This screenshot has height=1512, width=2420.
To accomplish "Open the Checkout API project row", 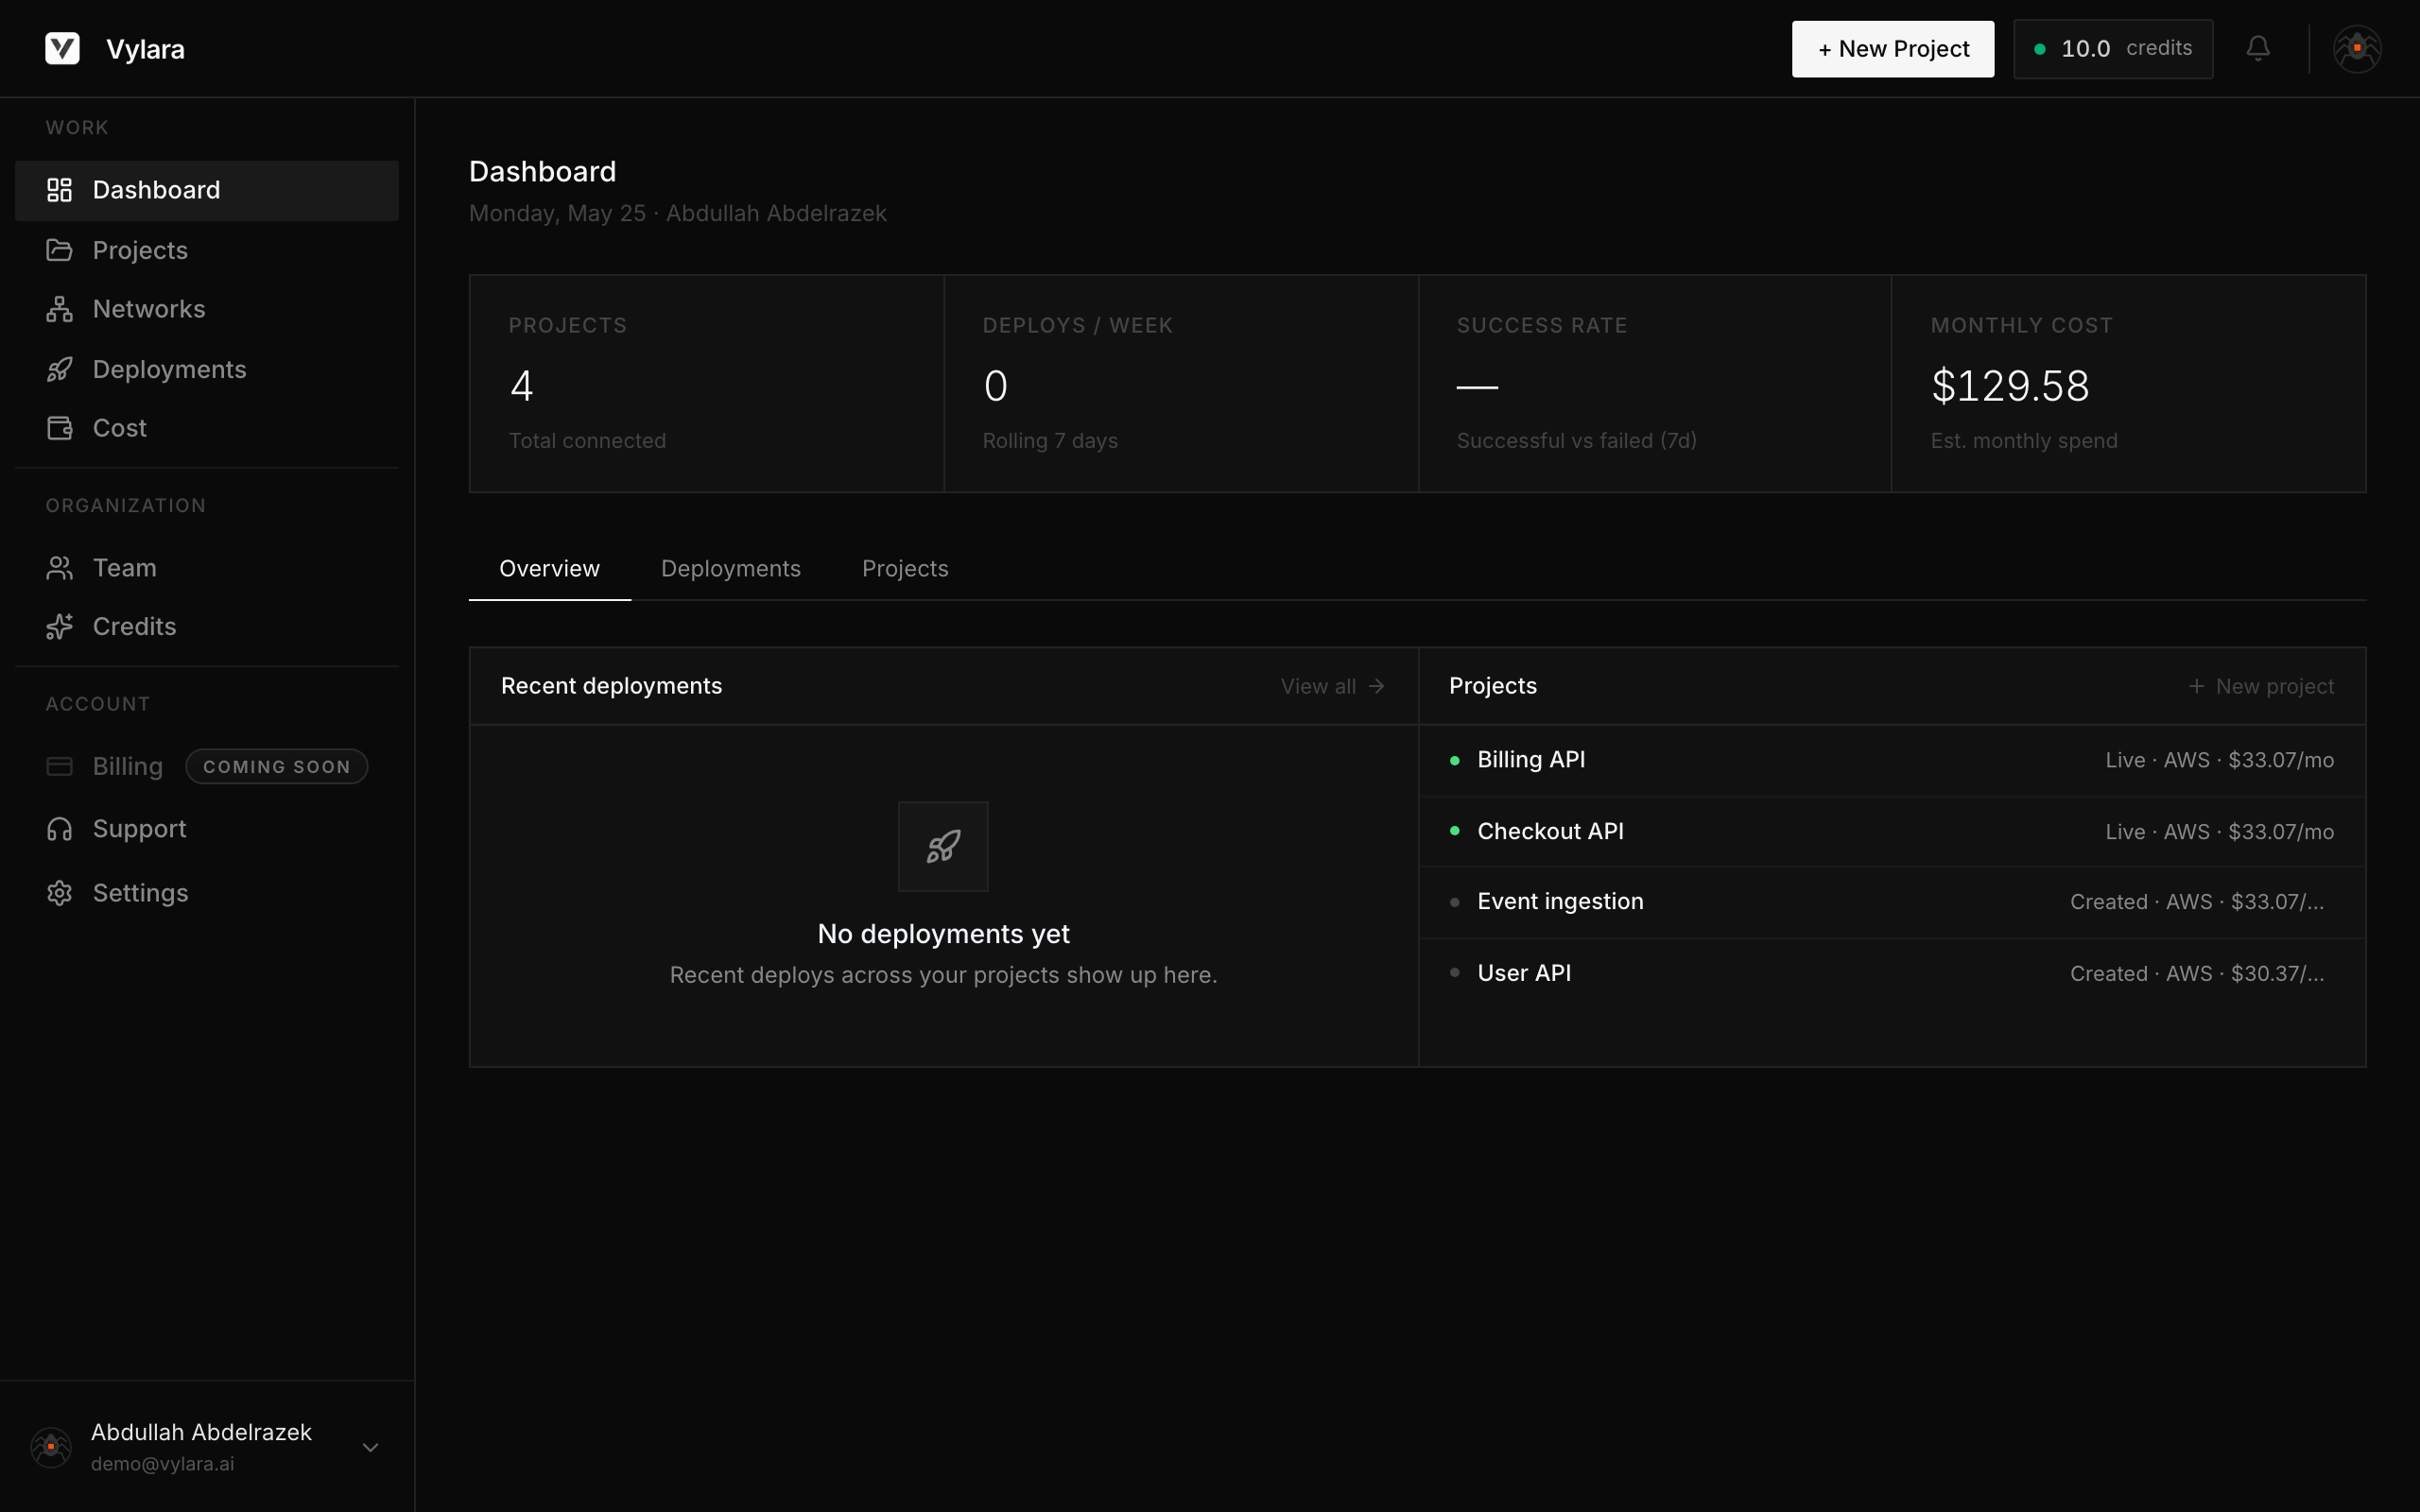I will pos(1892,831).
